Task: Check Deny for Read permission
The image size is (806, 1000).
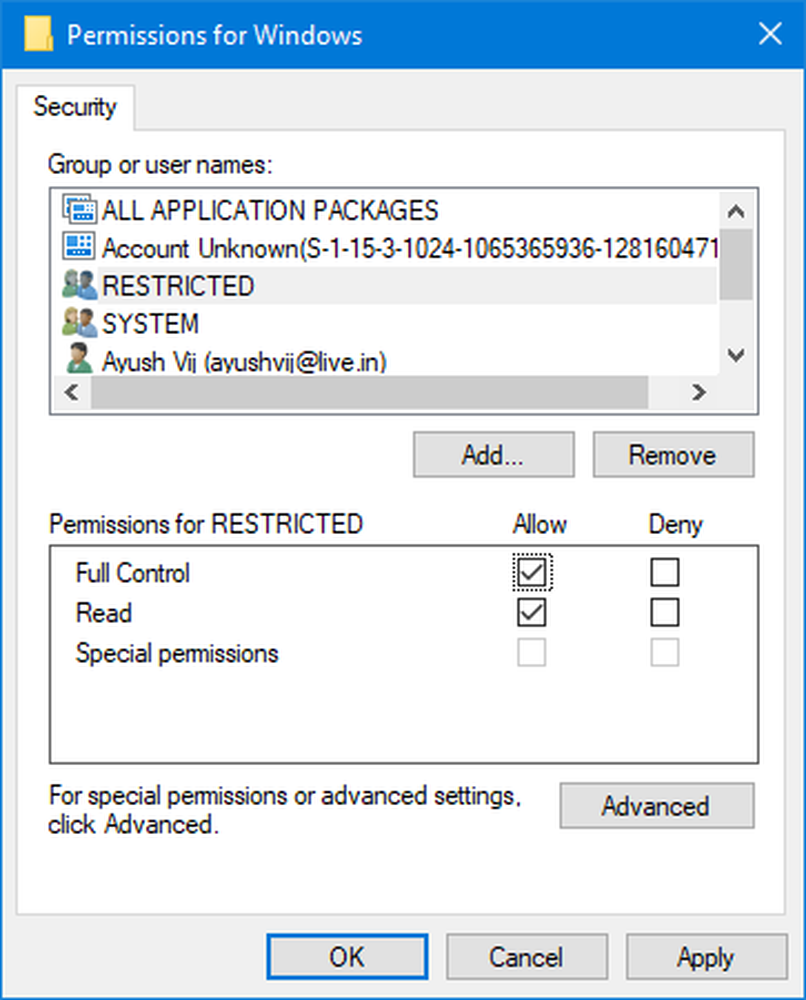Action: pyautogui.click(x=664, y=612)
